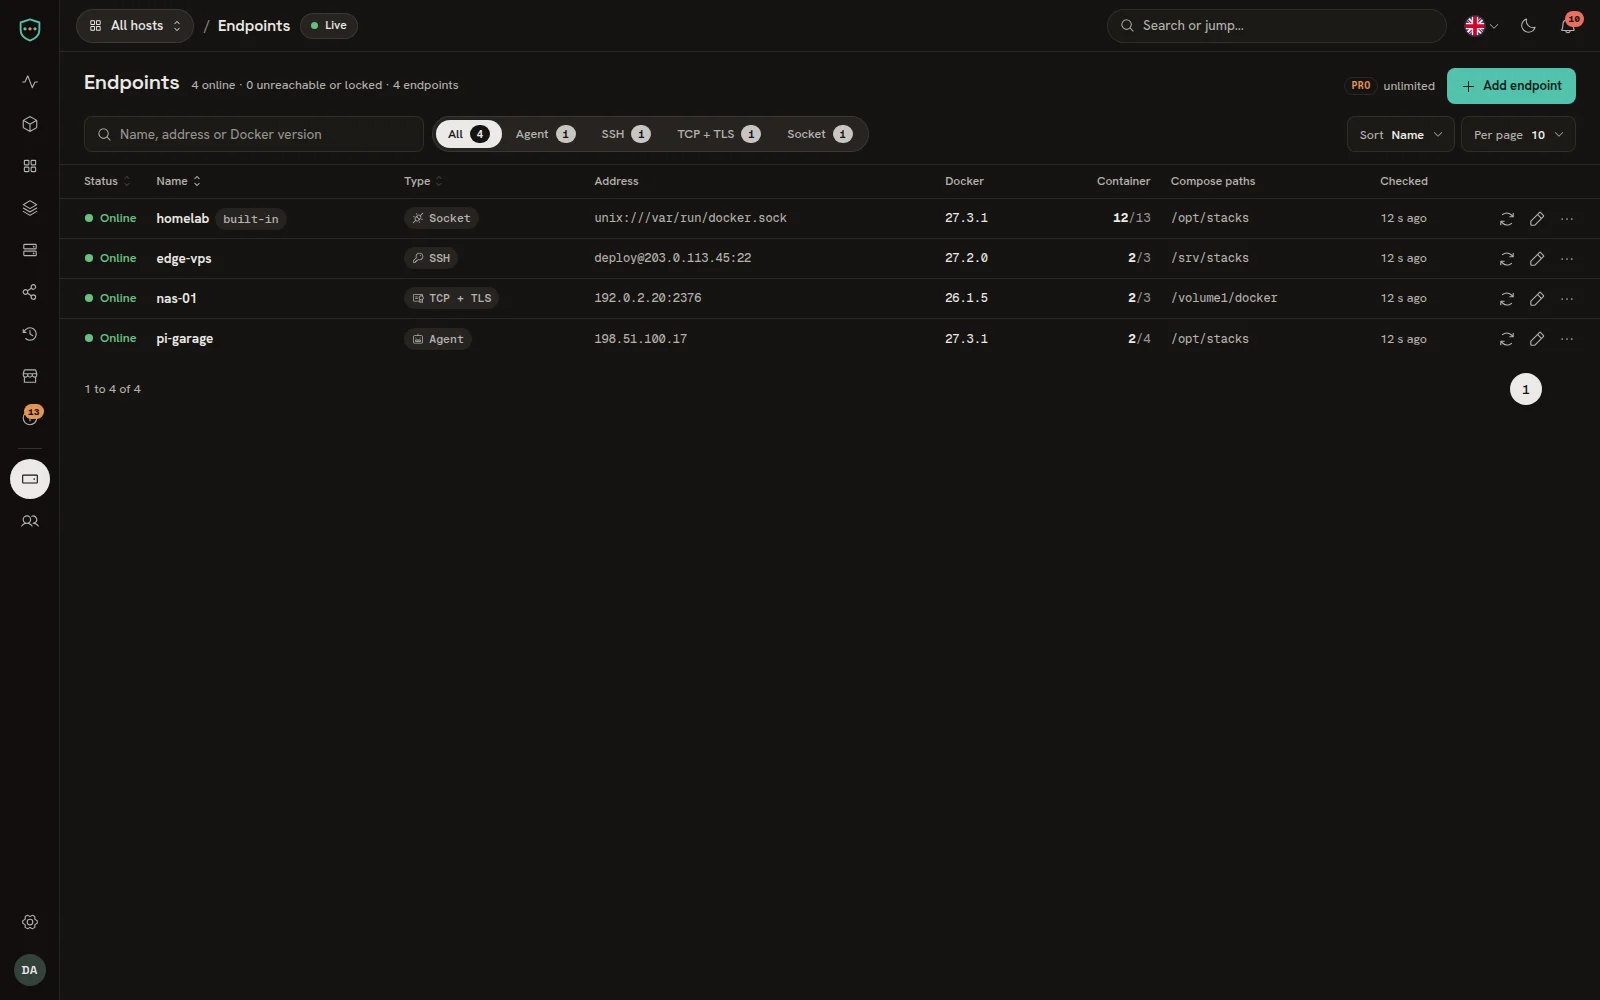Viewport: 1600px width, 1000px height.
Task: Edit the homelab endpoint
Action: [1537, 219]
